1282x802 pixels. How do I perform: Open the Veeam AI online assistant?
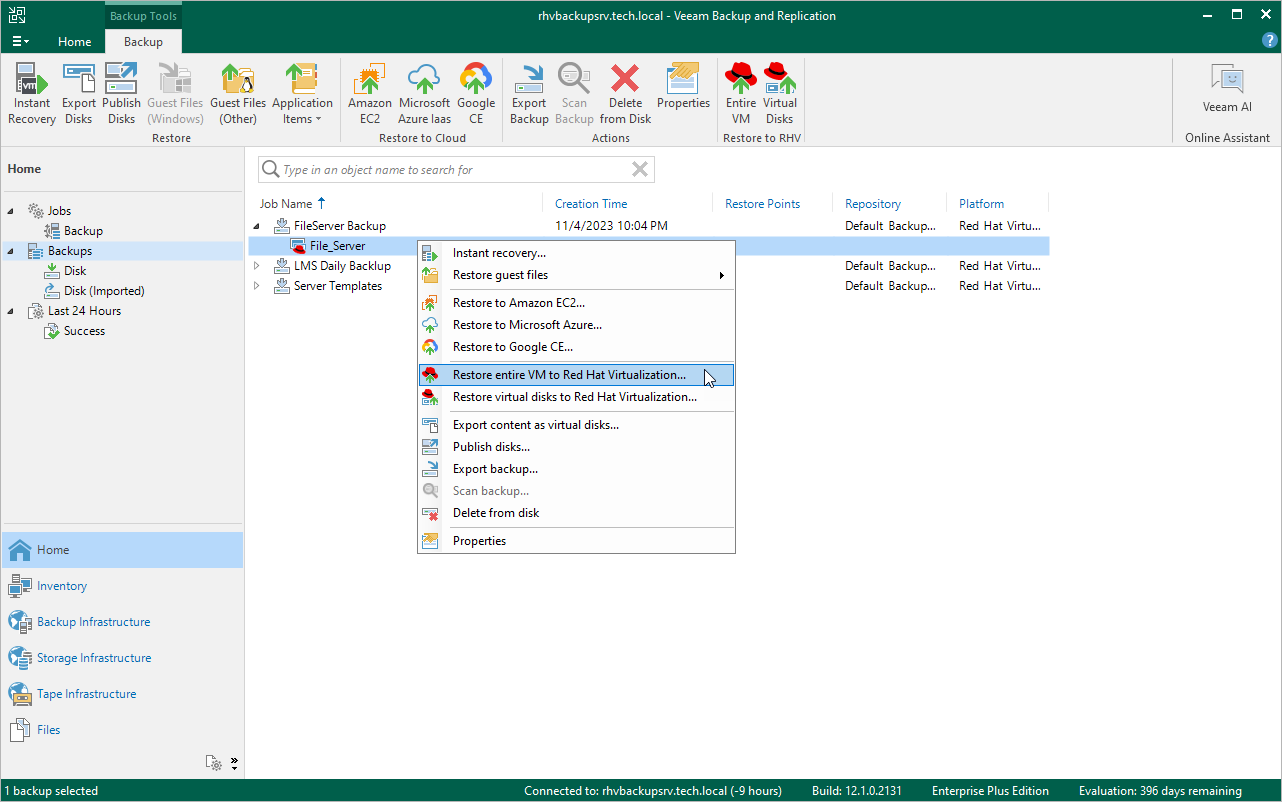tap(1227, 88)
